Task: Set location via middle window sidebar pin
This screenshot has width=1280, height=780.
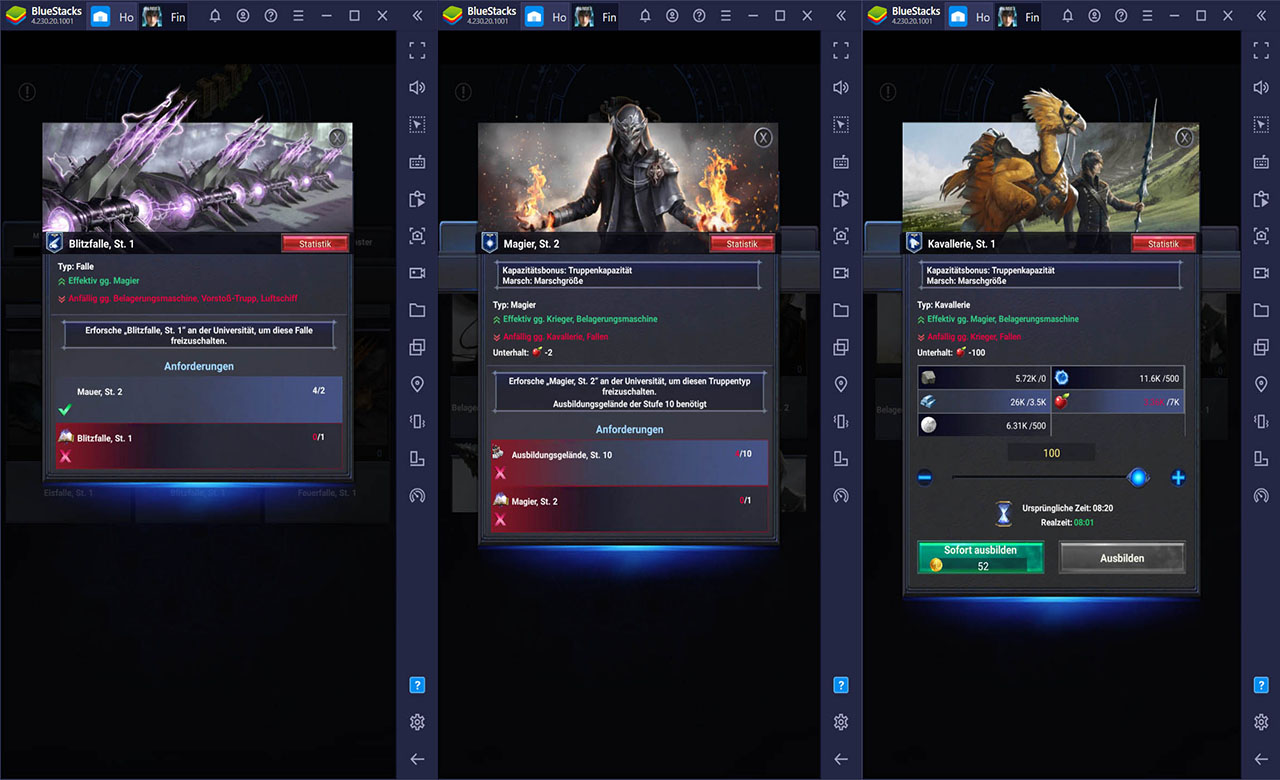Action: [x=841, y=384]
